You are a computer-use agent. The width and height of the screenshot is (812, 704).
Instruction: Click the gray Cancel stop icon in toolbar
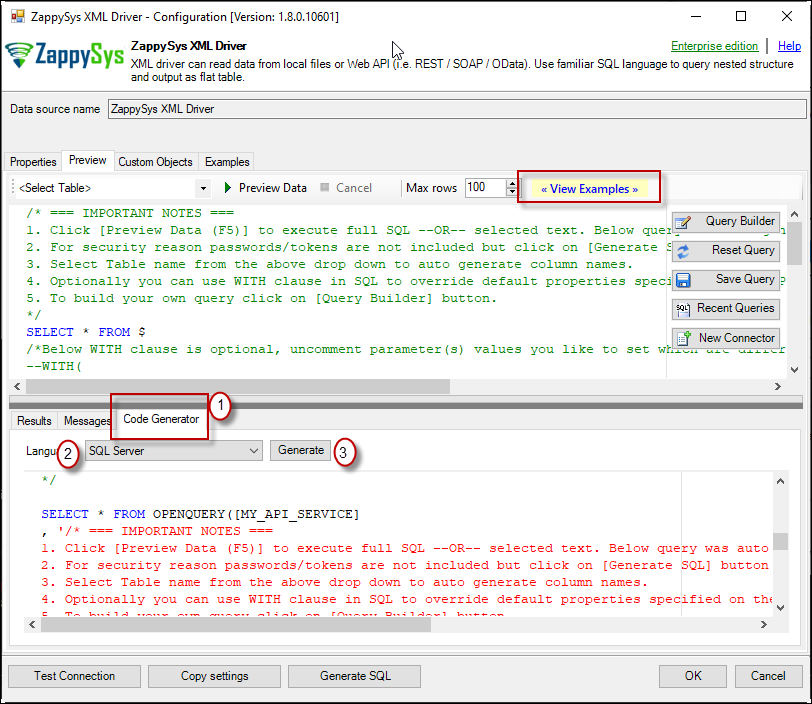325,187
